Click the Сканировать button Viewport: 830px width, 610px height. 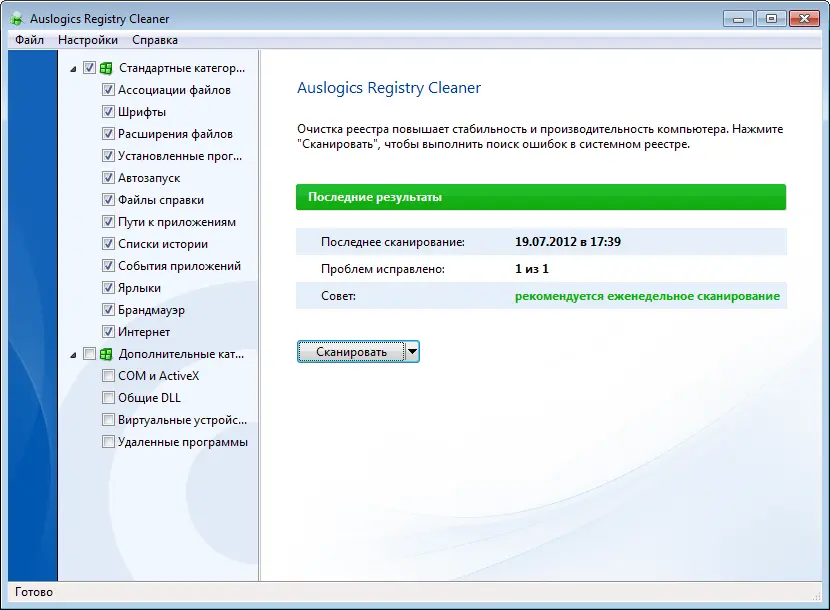tap(351, 352)
